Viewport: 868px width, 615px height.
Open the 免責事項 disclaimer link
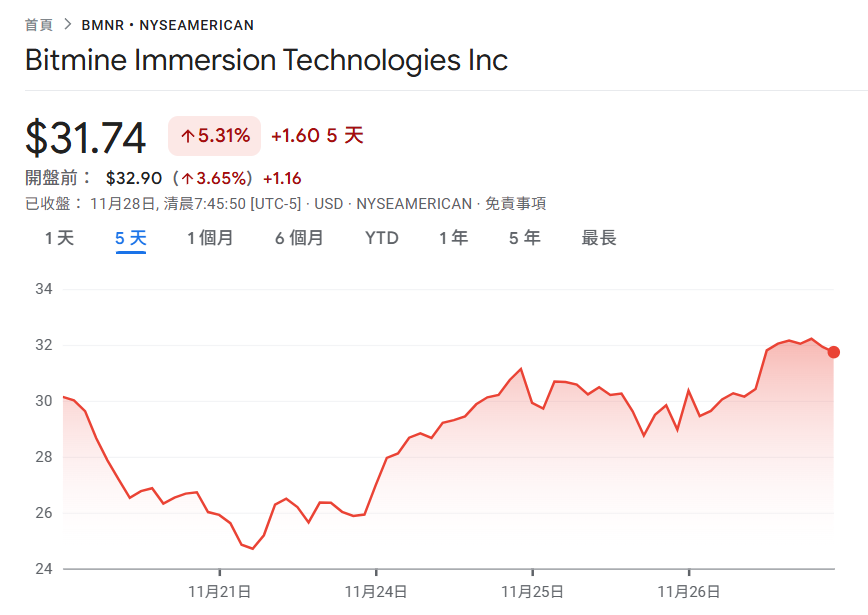pyautogui.click(x=515, y=204)
